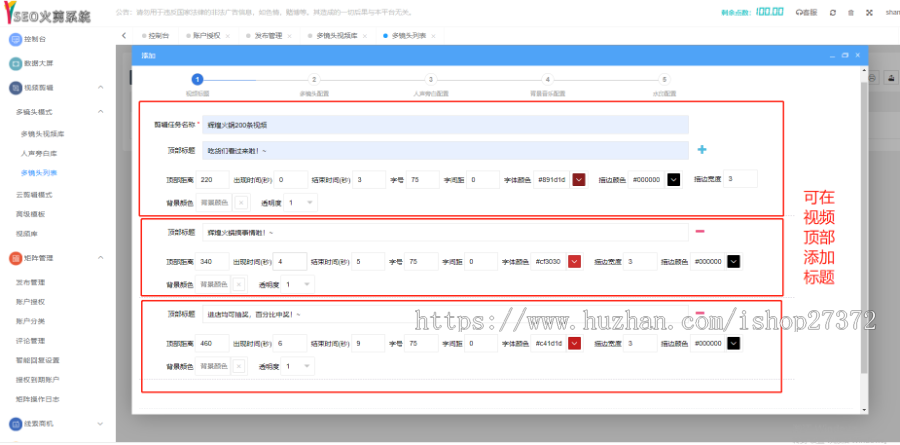
Task: Remove the 辉煌火锅 top title with the minus icon
Action: [x=700, y=231]
